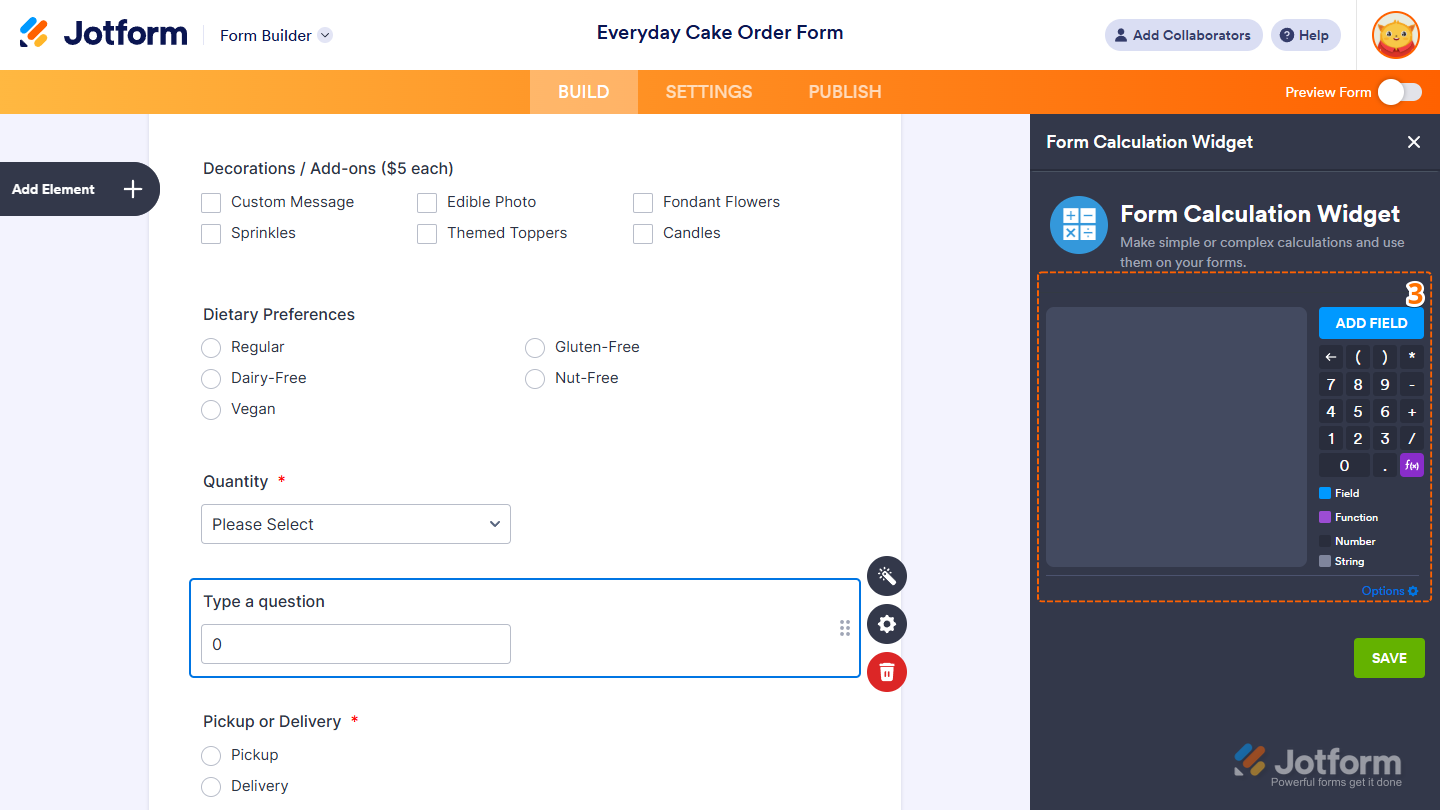This screenshot has height=810, width=1440.
Task: Switch to the SETTINGS tab
Action: (708, 91)
